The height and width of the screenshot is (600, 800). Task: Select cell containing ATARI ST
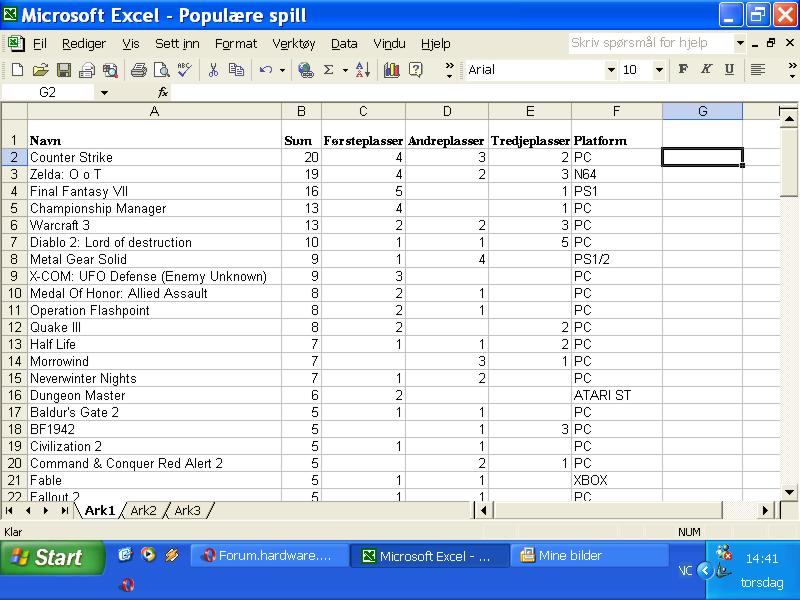(x=617, y=395)
